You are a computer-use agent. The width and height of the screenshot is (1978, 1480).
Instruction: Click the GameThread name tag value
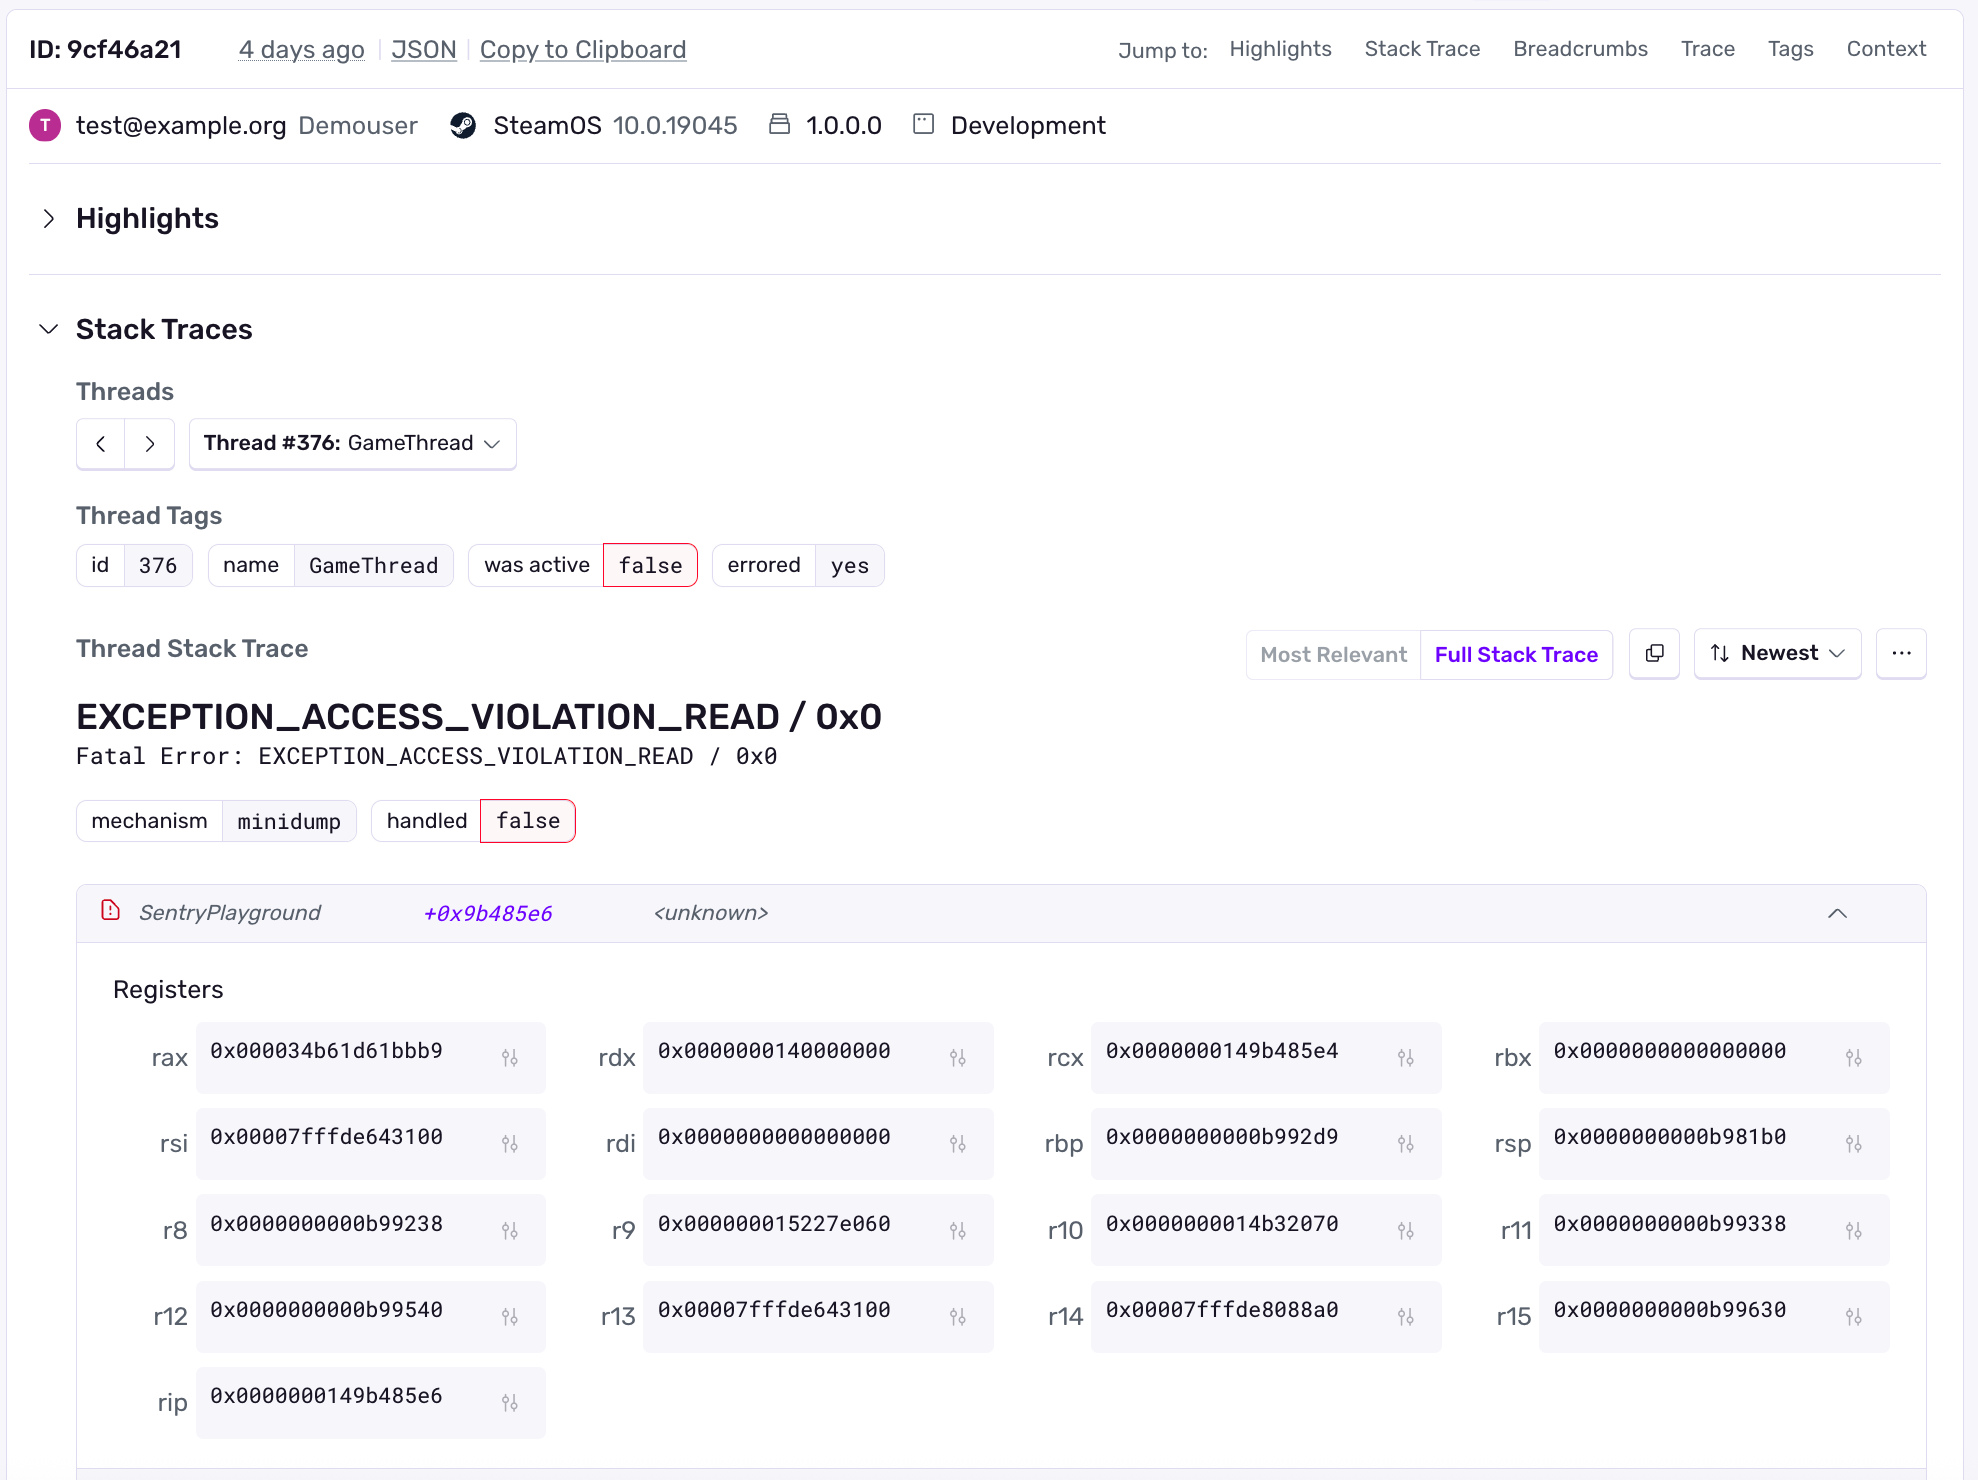coord(373,566)
